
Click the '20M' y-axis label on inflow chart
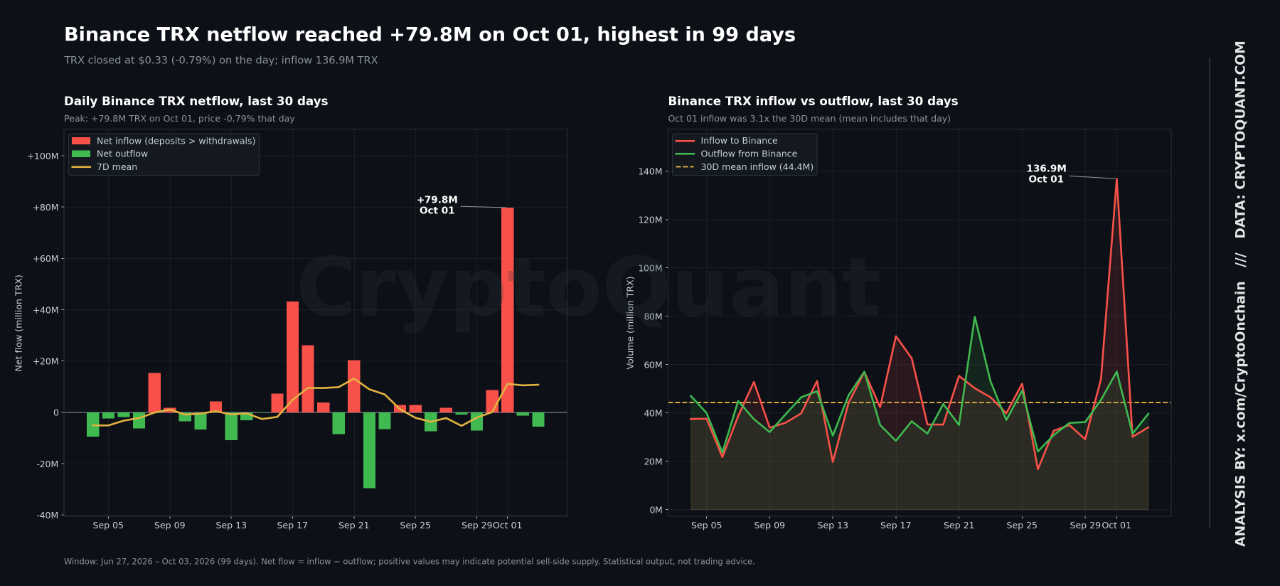pos(653,461)
